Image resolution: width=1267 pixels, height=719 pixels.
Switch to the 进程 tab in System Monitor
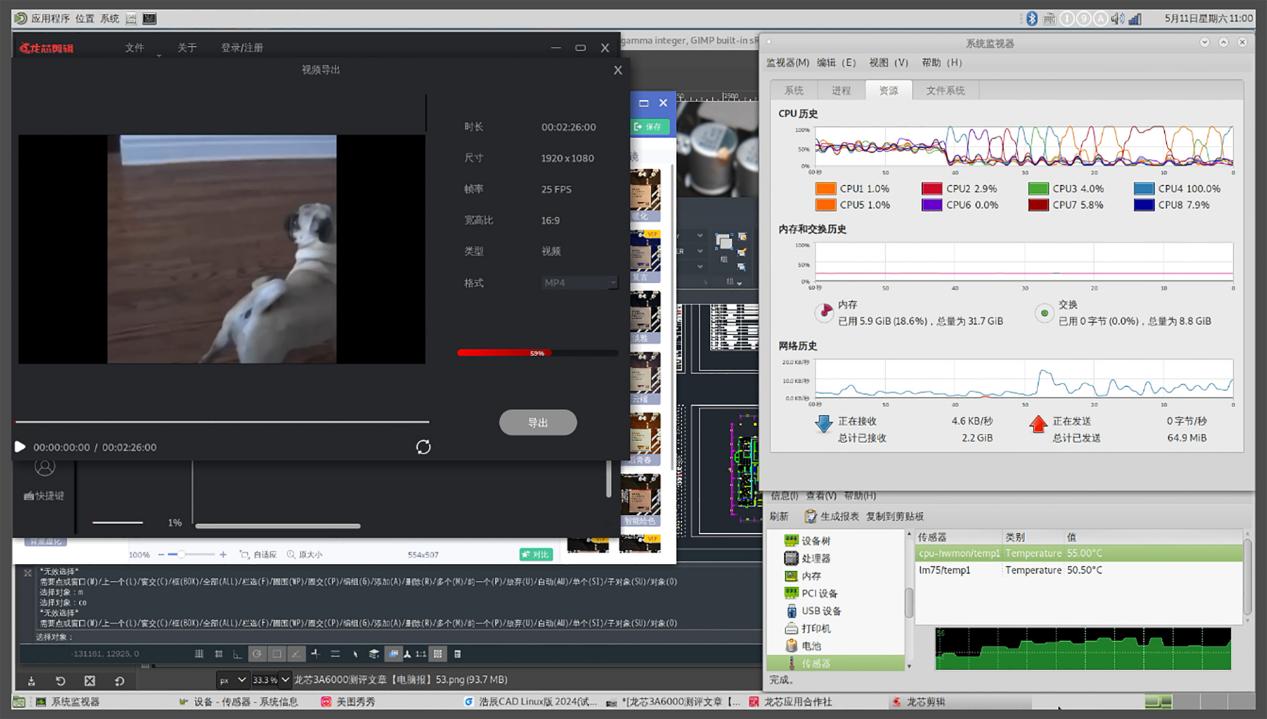(x=841, y=90)
